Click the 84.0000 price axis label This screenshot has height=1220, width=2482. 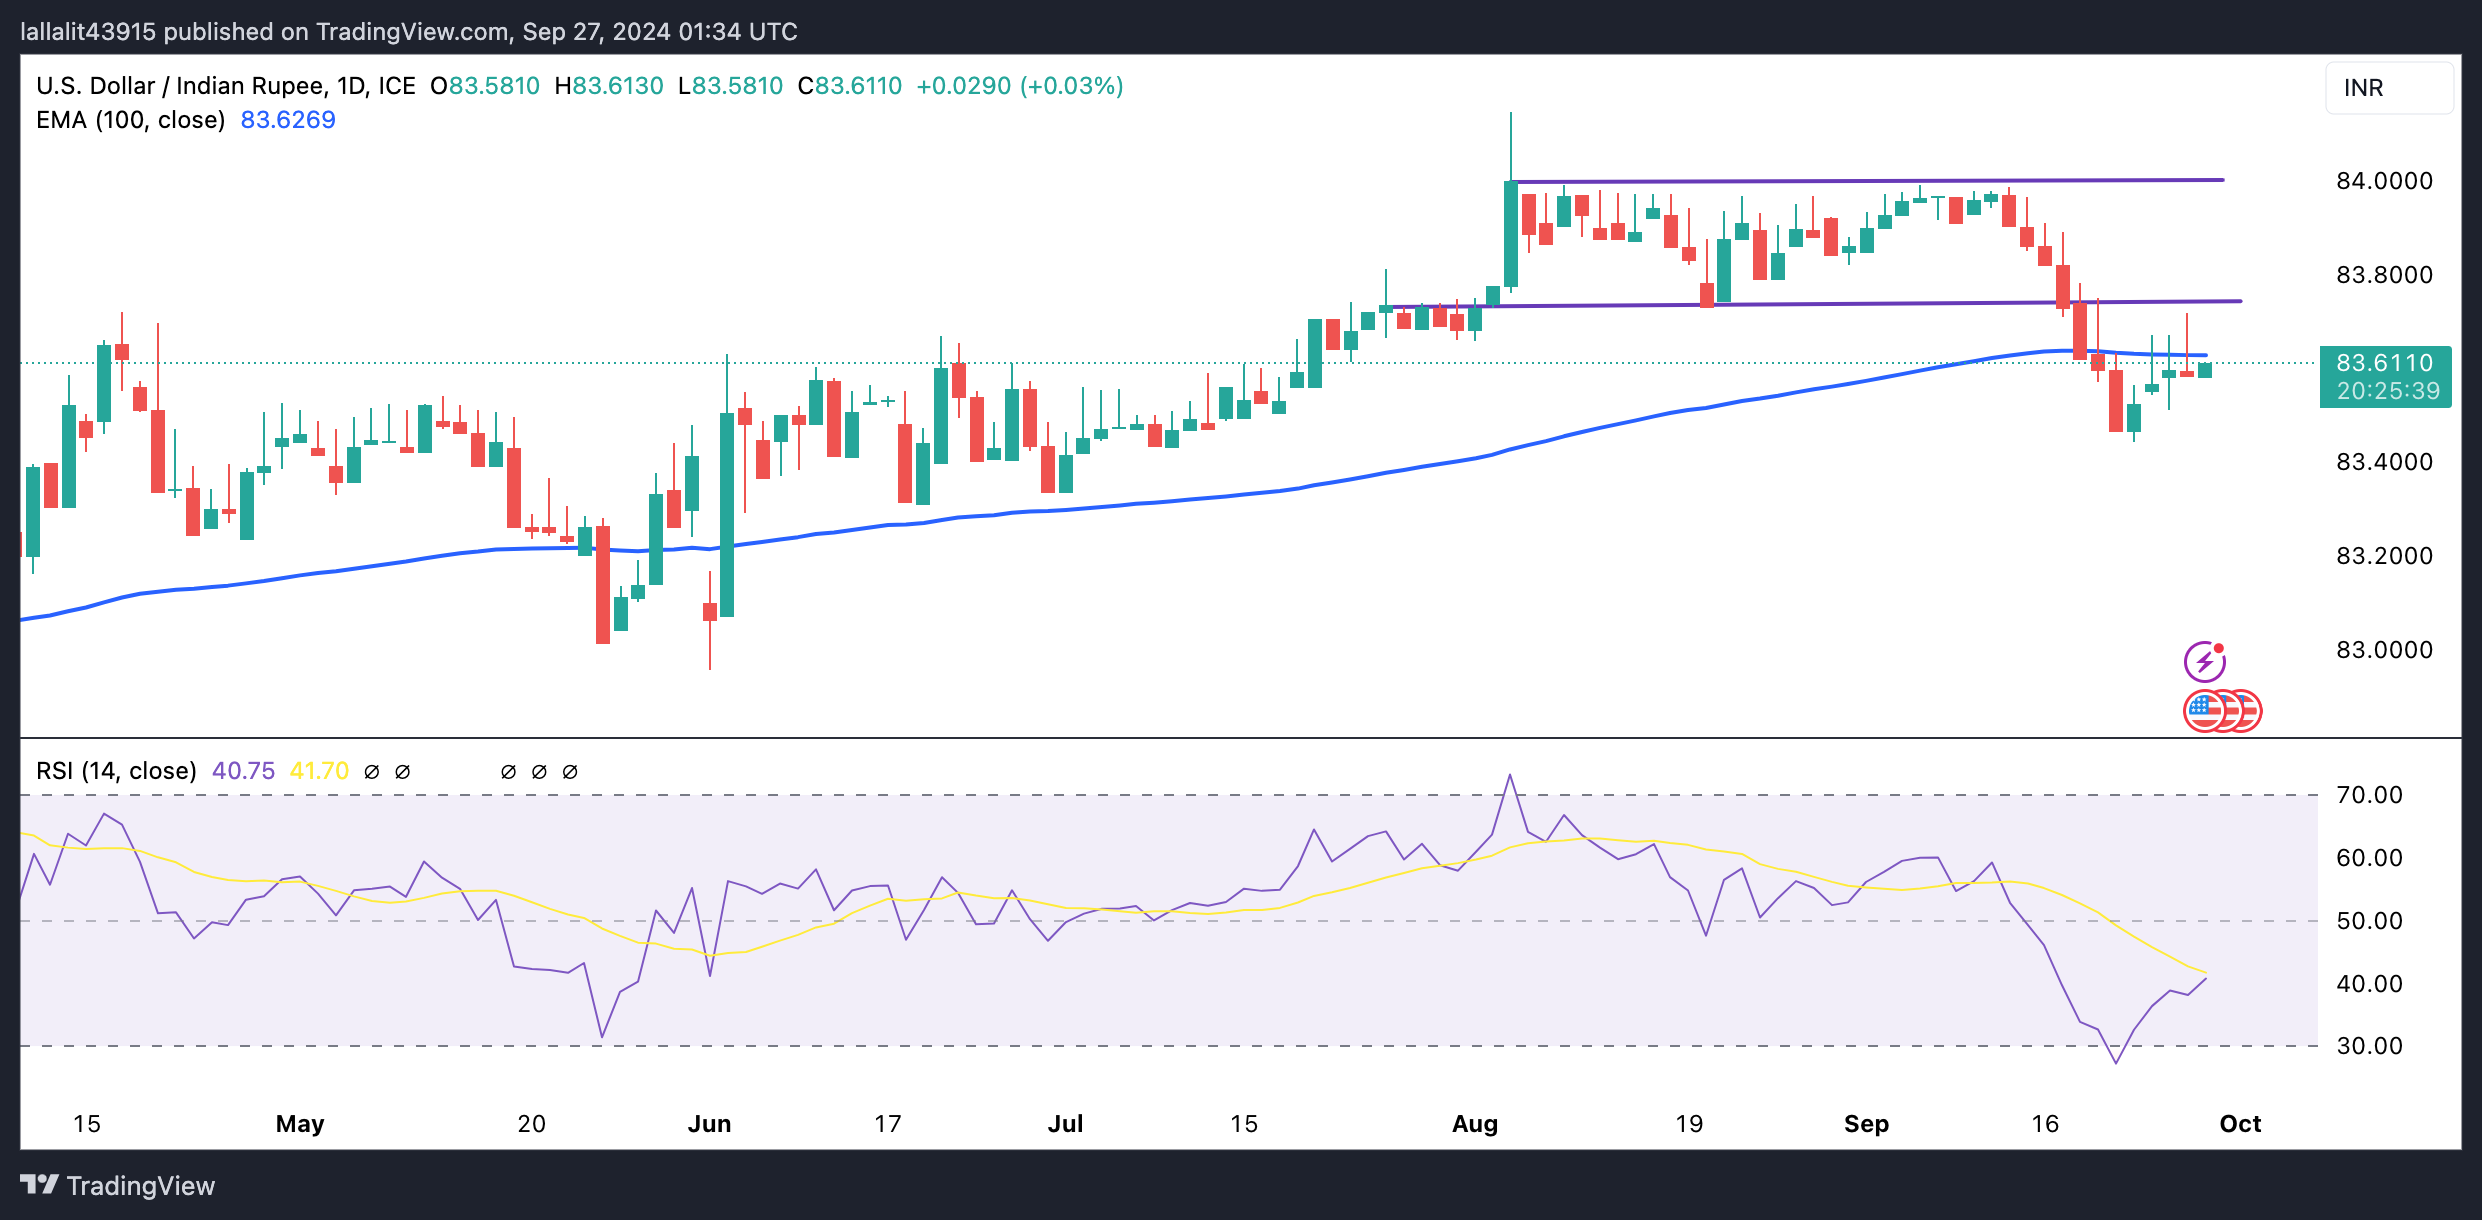[x=2384, y=181]
